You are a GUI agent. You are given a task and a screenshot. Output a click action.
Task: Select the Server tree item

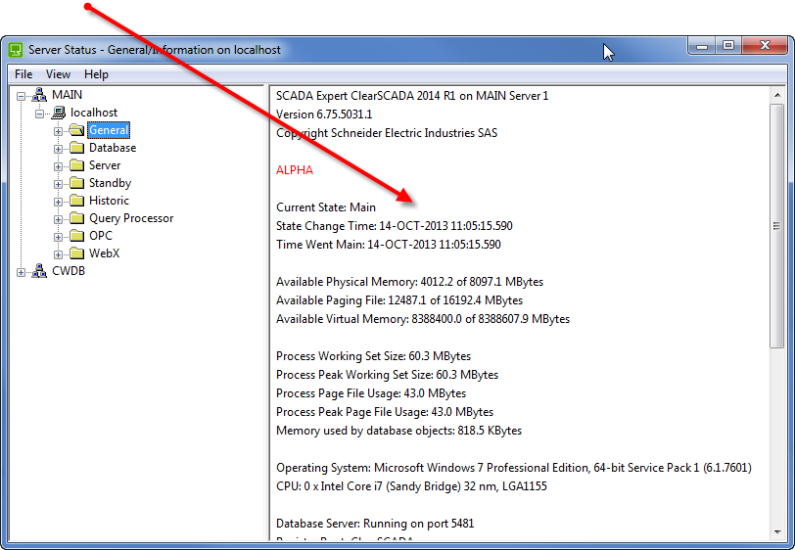coord(105,165)
